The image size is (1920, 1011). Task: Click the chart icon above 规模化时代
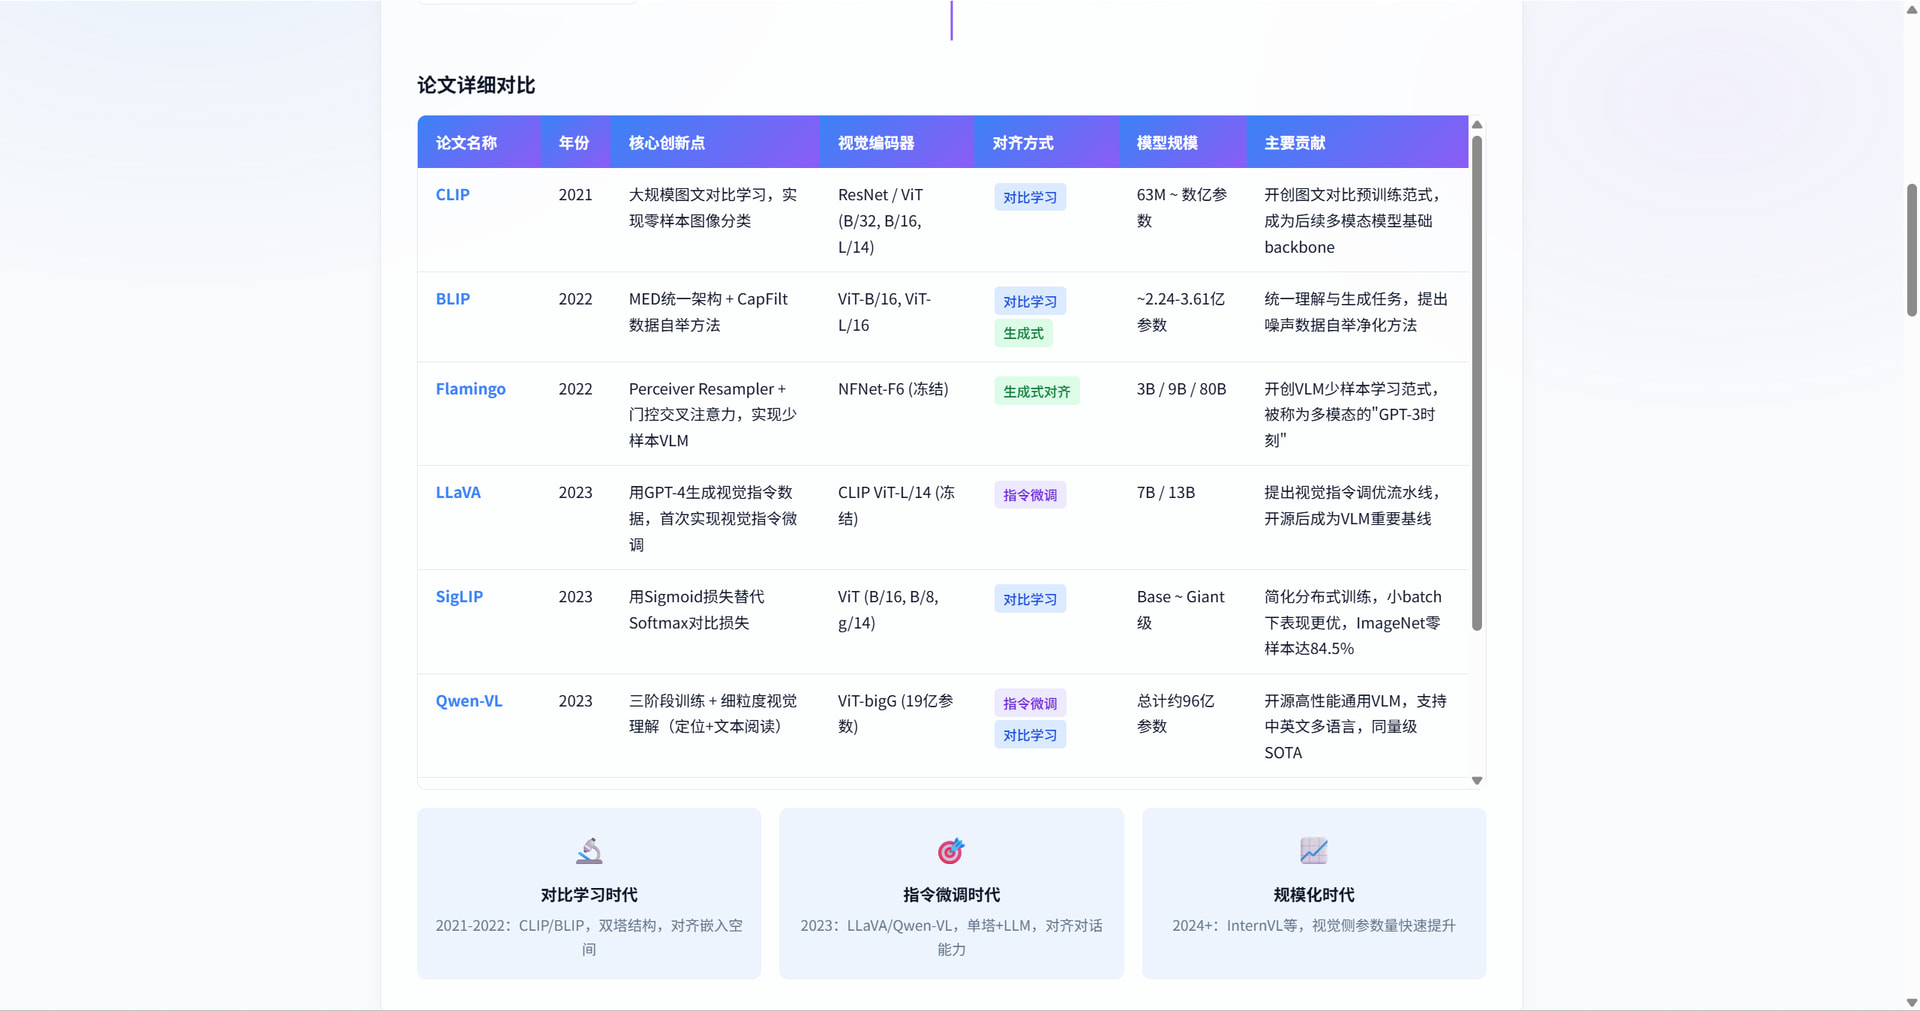point(1314,851)
